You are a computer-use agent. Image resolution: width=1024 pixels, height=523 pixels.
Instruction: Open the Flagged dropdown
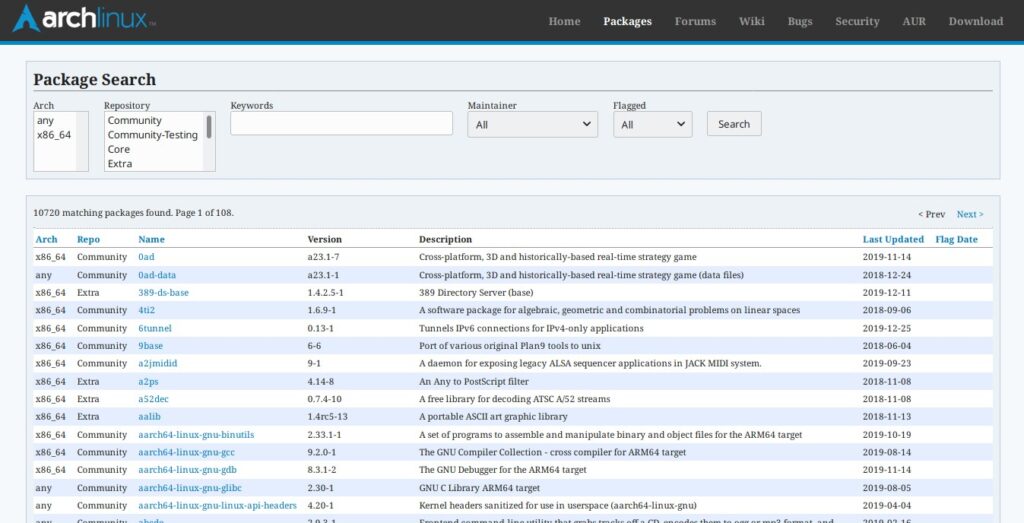tap(652, 124)
